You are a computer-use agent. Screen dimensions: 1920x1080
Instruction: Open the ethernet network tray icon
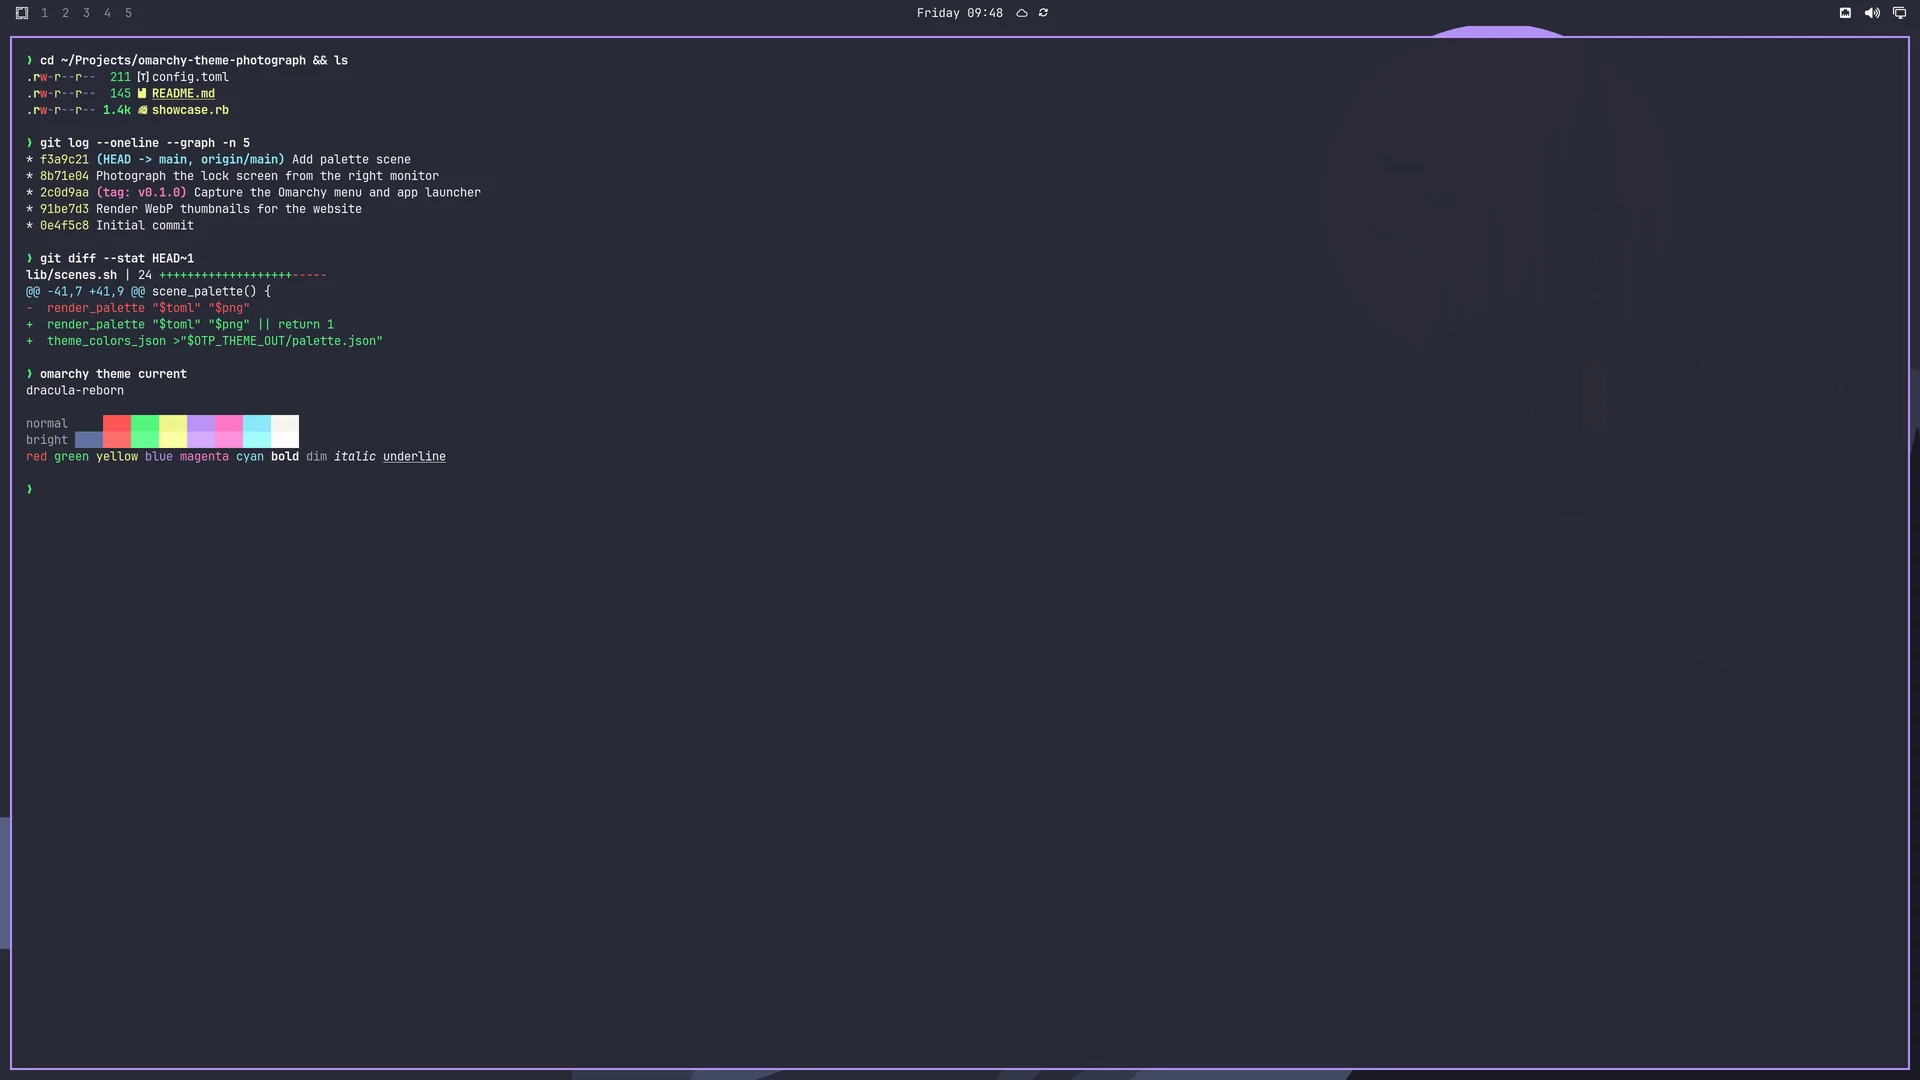click(1845, 13)
